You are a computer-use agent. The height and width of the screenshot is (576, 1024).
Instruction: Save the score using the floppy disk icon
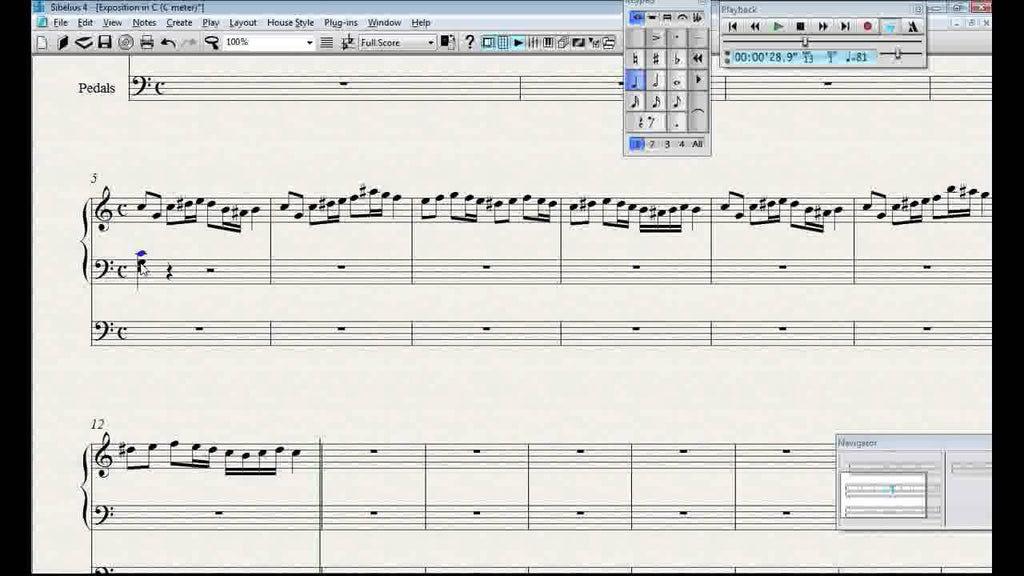[104, 42]
